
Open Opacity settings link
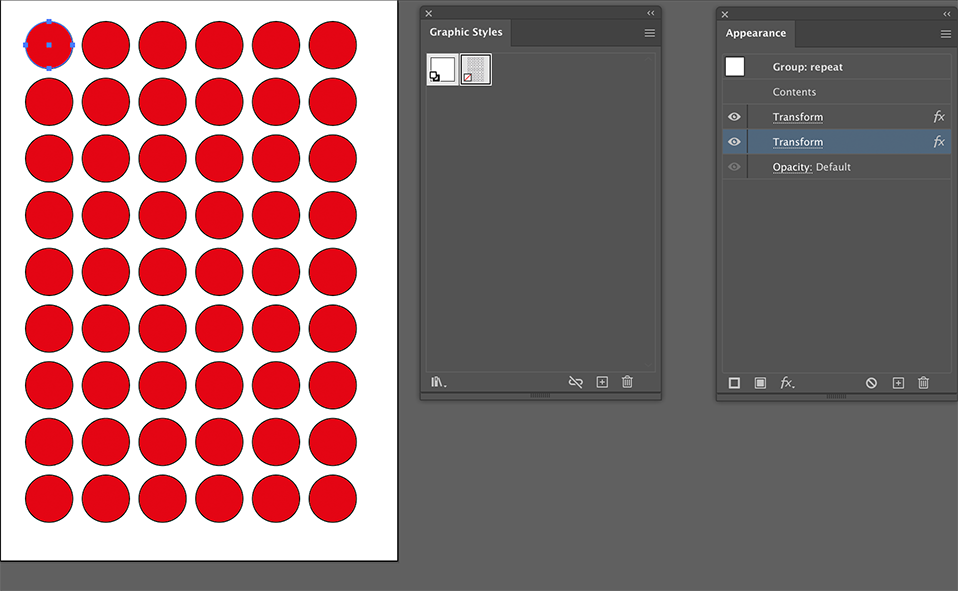click(792, 167)
